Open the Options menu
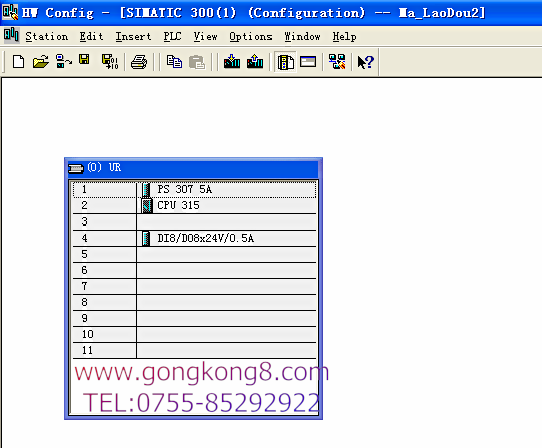 point(251,36)
